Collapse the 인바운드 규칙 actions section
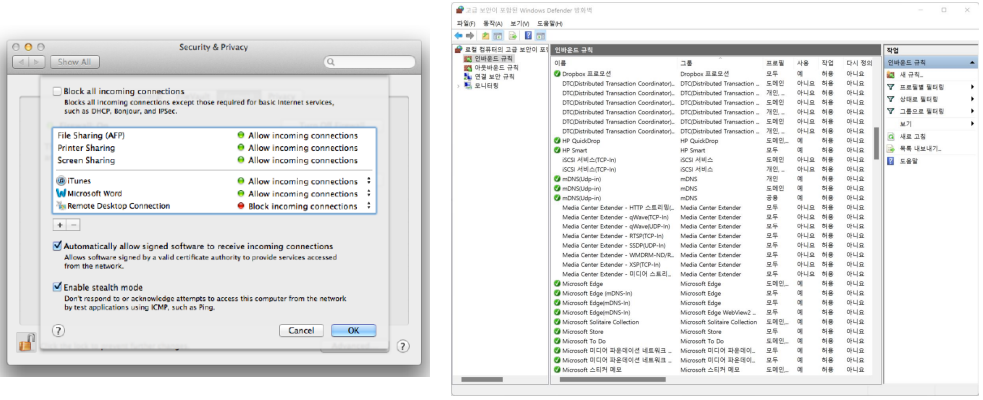 [x=972, y=63]
